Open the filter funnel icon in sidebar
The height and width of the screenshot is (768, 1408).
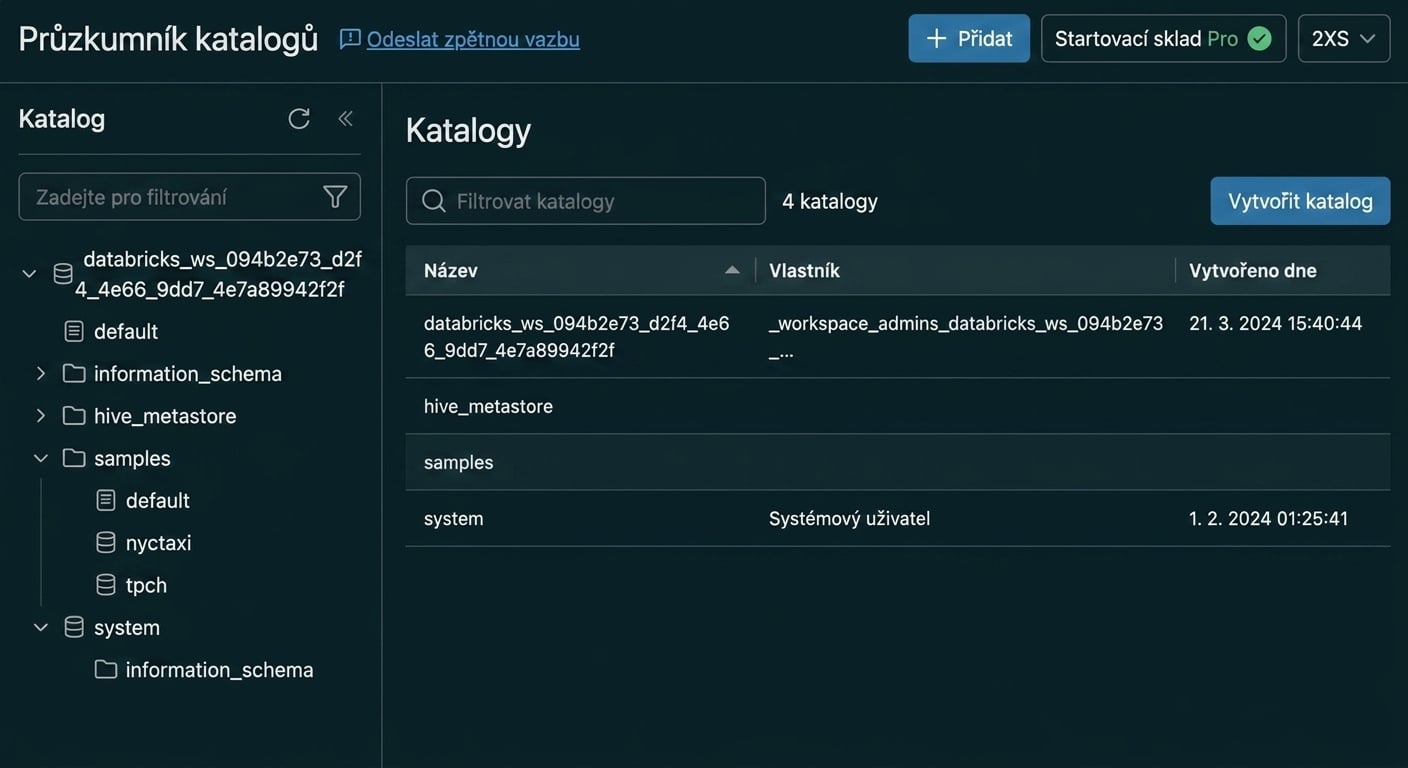coord(335,197)
